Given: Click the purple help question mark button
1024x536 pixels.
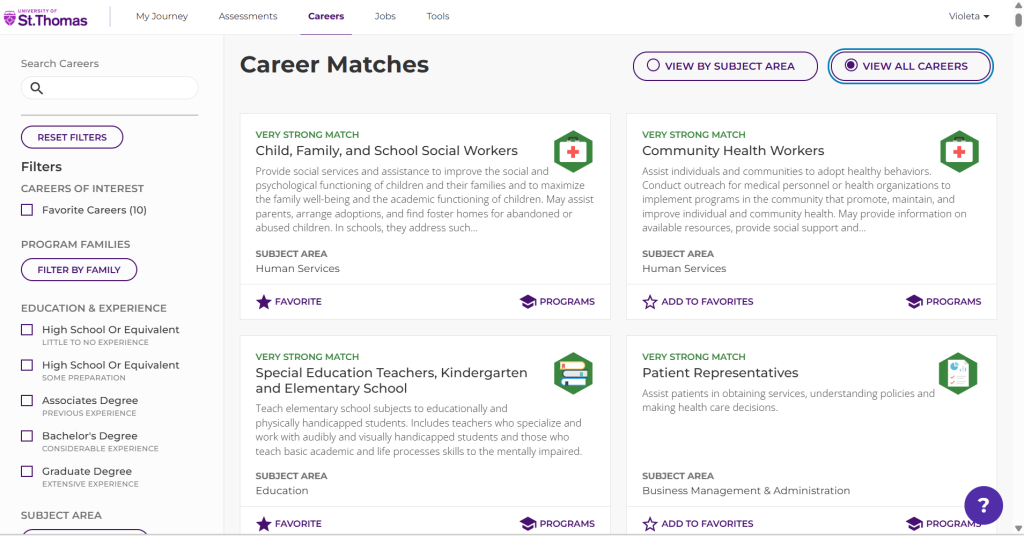Looking at the screenshot, I should (983, 505).
